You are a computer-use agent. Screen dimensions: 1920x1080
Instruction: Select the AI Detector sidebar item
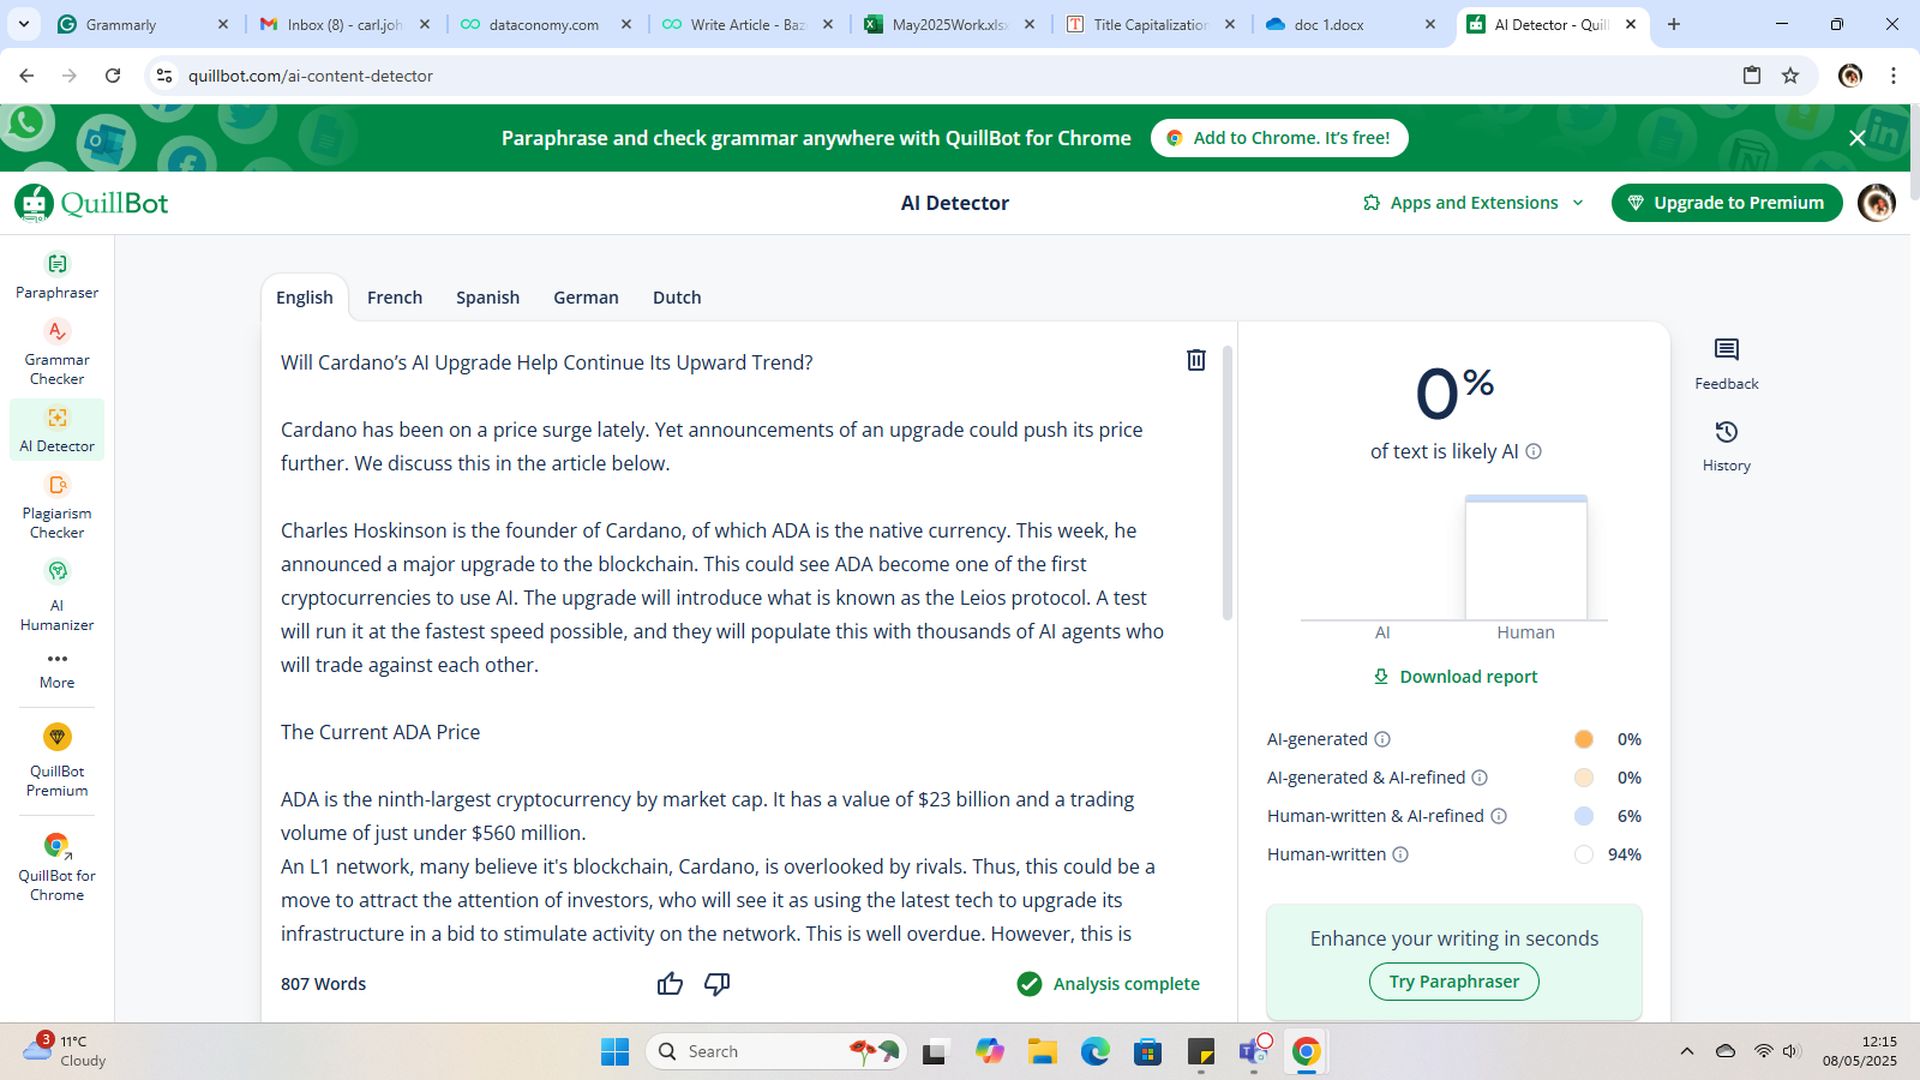tap(57, 430)
